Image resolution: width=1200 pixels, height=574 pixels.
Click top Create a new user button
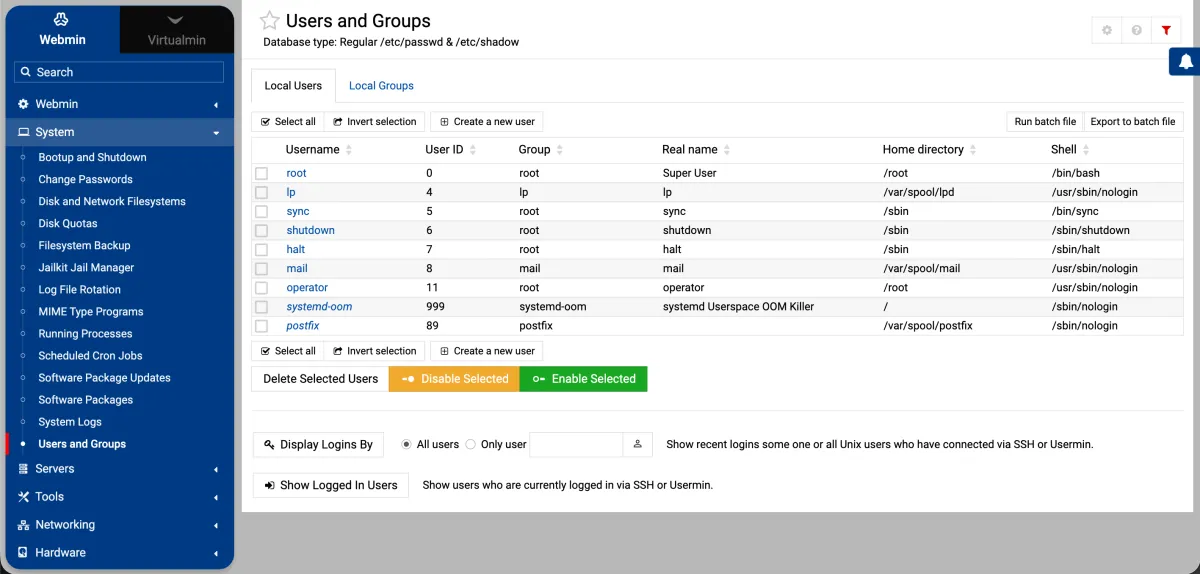[487, 121]
